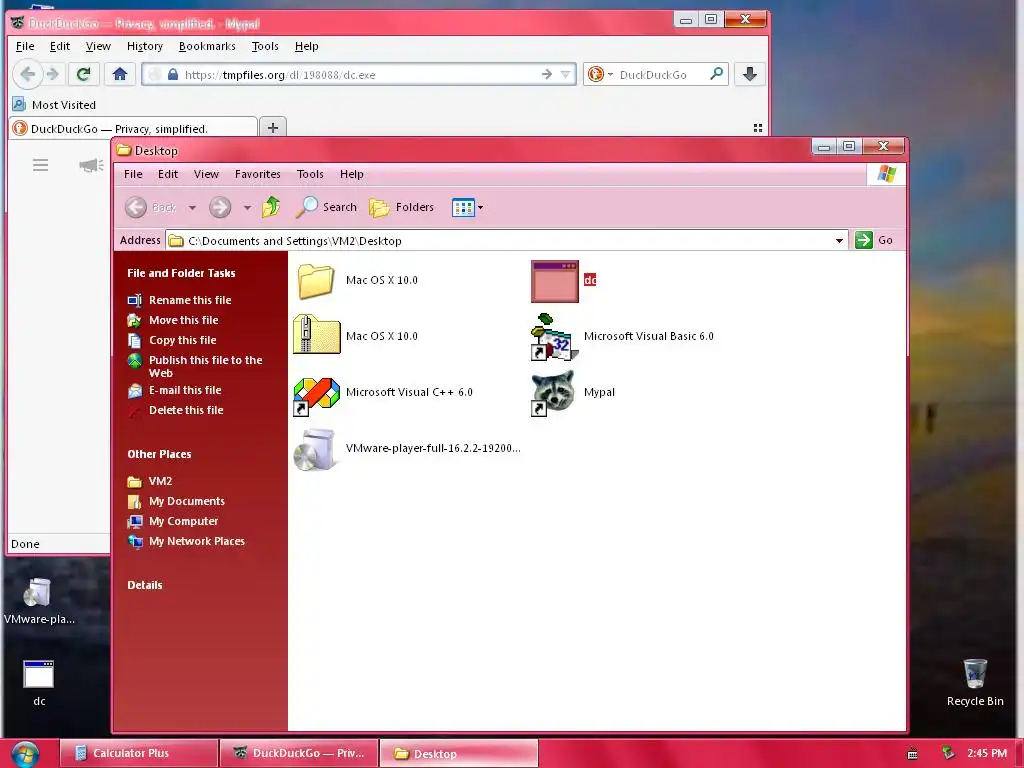Switch to Calculator Plus in taskbar
The height and width of the screenshot is (768, 1024).
click(138, 754)
